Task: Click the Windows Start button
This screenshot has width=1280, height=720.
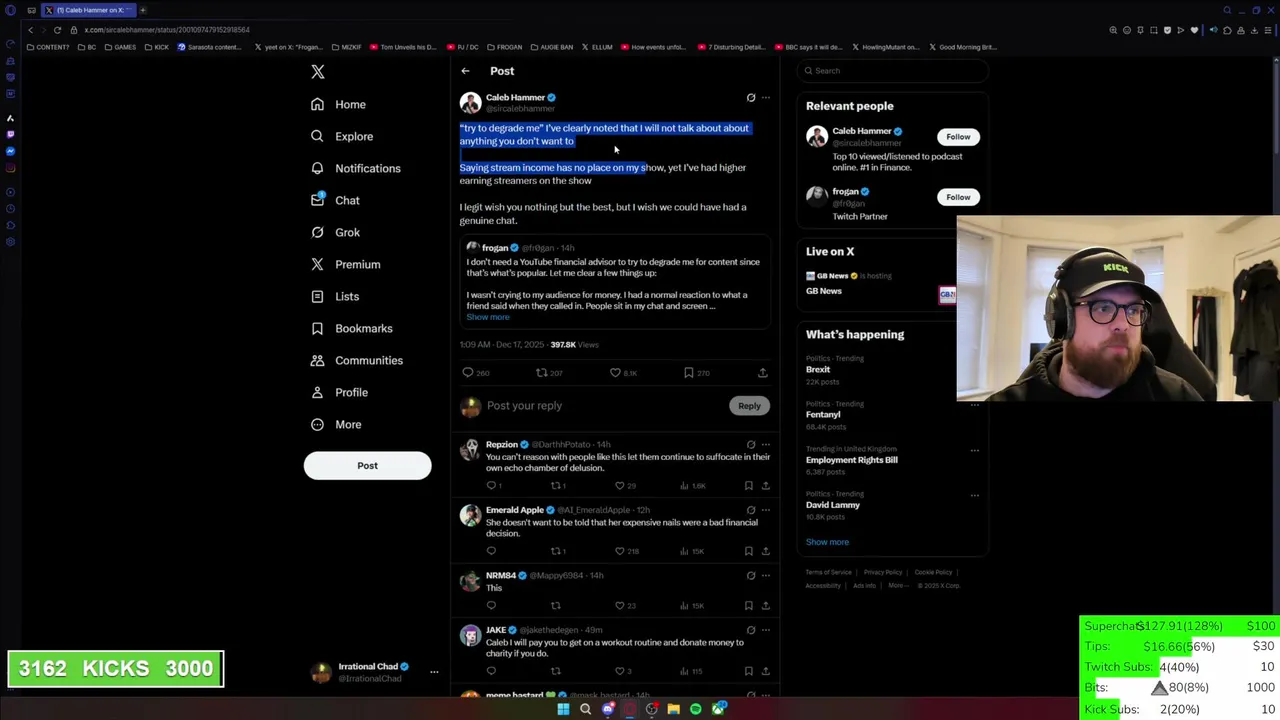Action: [x=563, y=709]
